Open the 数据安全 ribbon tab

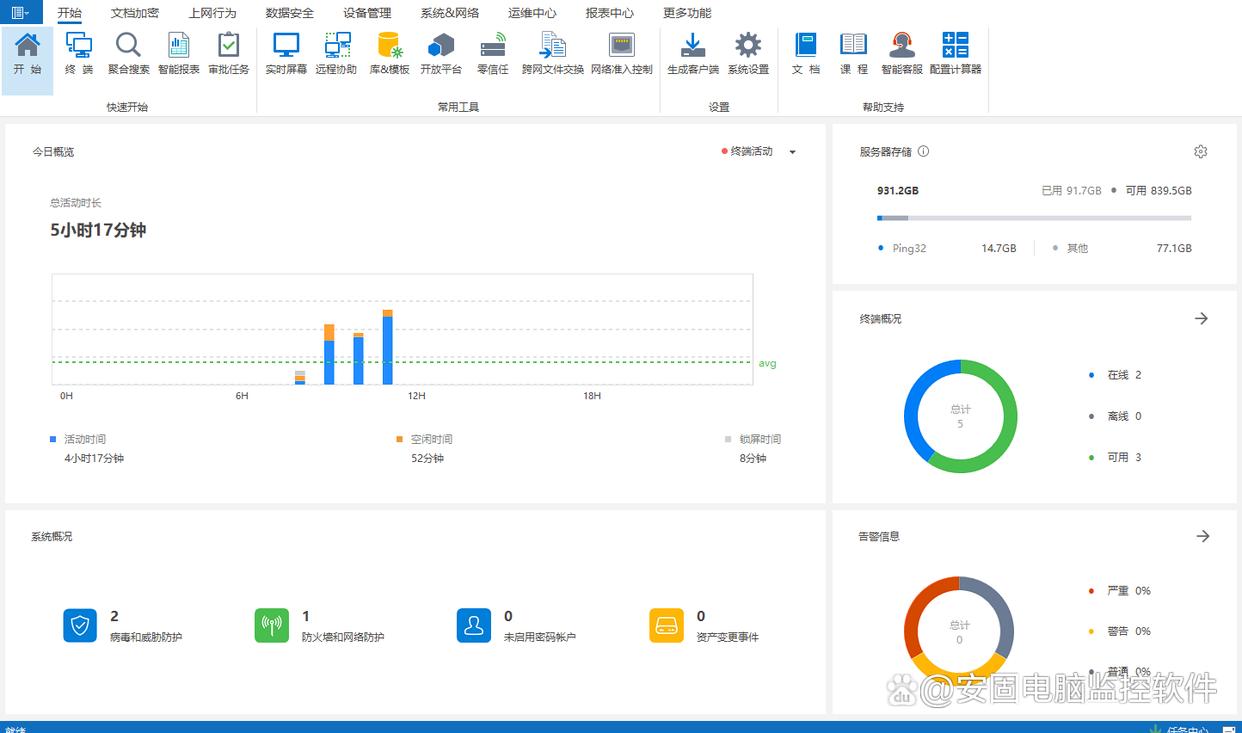click(289, 13)
